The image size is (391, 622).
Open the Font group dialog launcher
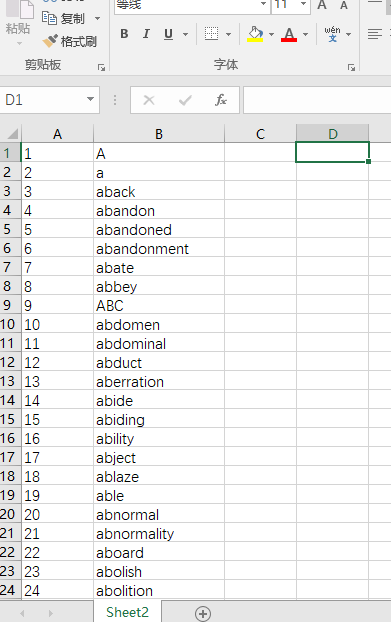click(x=351, y=67)
